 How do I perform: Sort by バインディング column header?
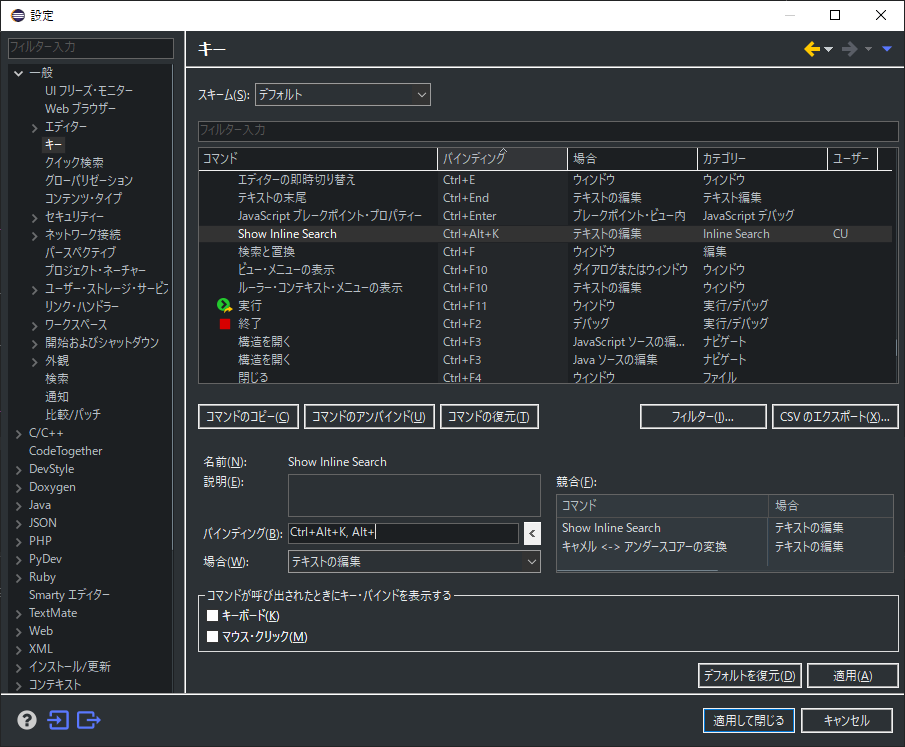pos(502,159)
